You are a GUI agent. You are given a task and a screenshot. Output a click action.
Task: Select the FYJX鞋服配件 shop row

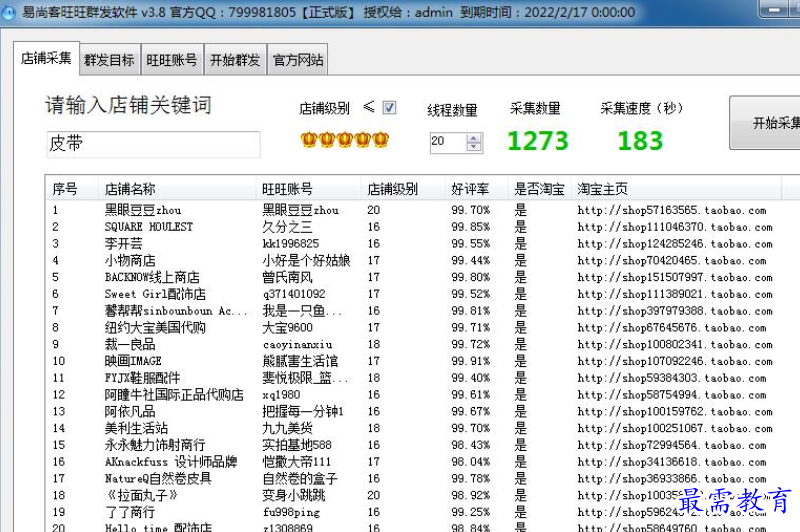pyautogui.click(x=142, y=378)
